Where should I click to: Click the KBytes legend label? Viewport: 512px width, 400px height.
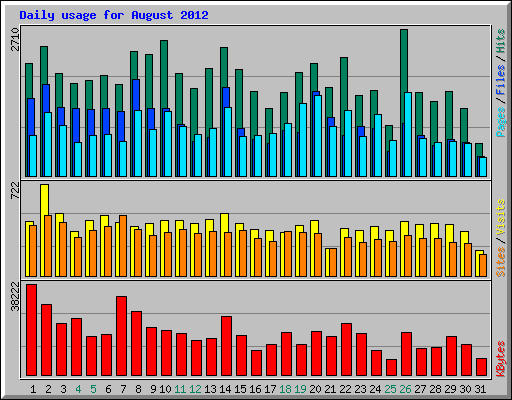501,359
